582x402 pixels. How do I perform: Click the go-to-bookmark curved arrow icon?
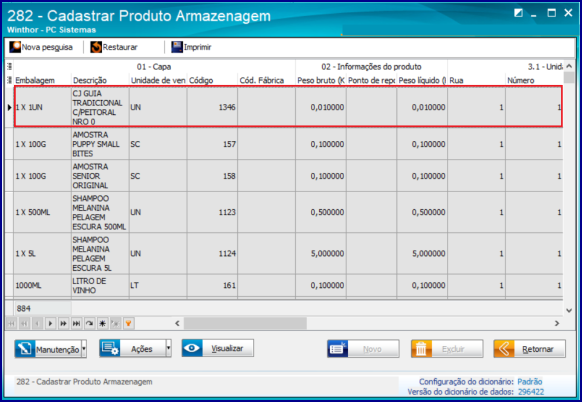(x=89, y=324)
